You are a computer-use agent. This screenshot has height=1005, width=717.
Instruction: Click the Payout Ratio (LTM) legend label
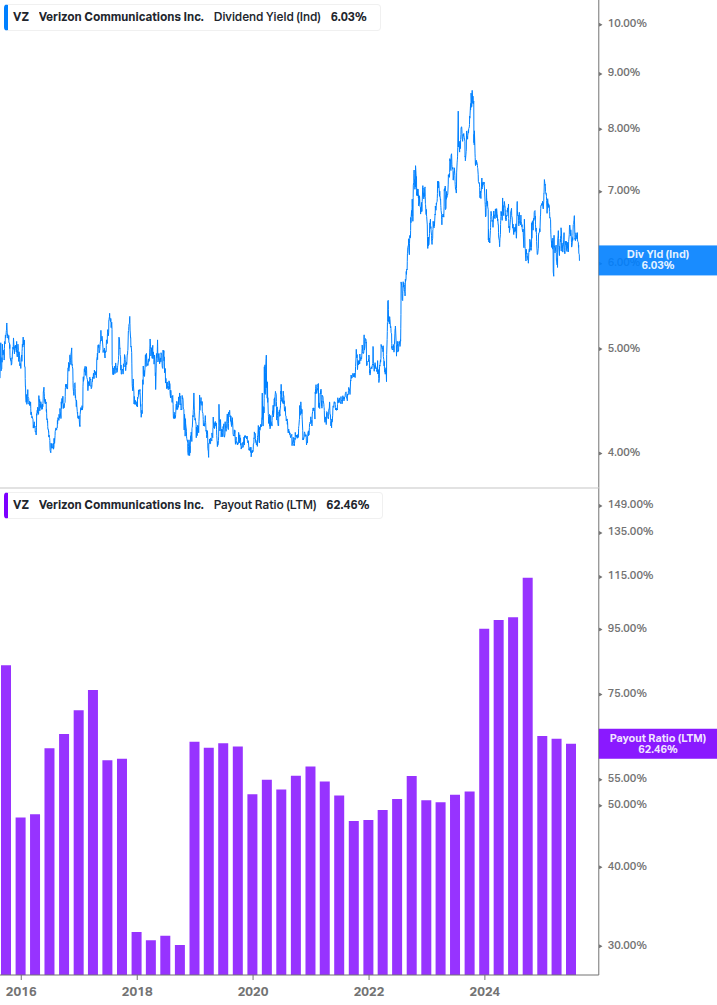point(265,505)
